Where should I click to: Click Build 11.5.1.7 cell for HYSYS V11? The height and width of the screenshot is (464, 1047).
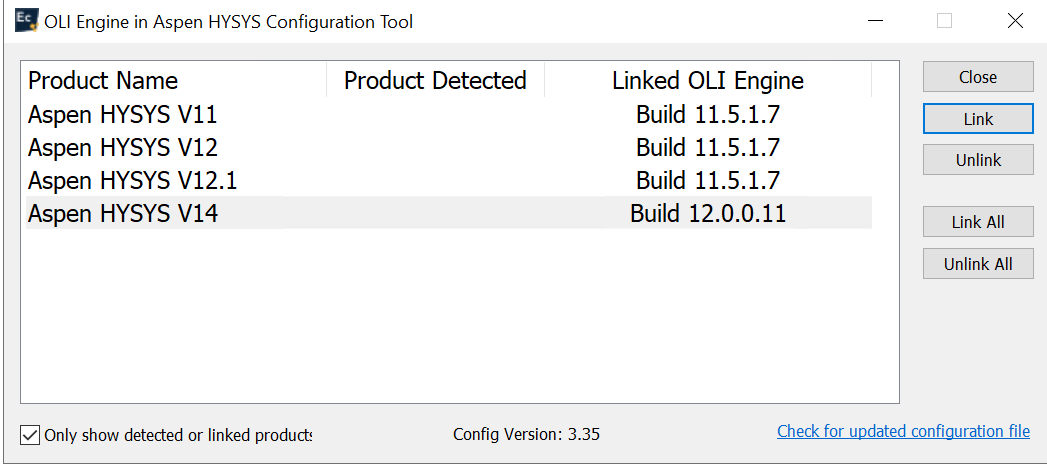pos(707,115)
